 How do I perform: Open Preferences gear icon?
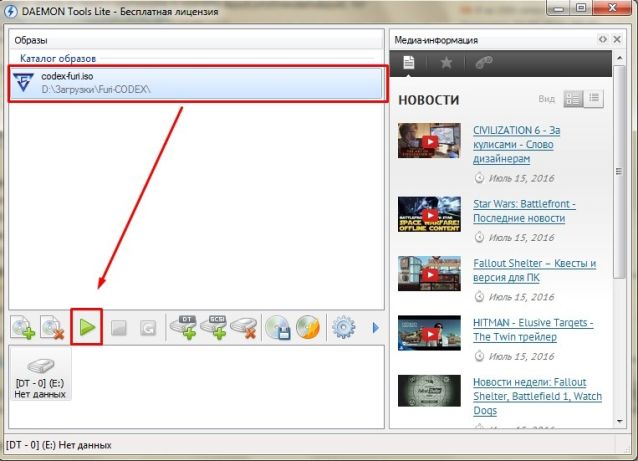343,327
